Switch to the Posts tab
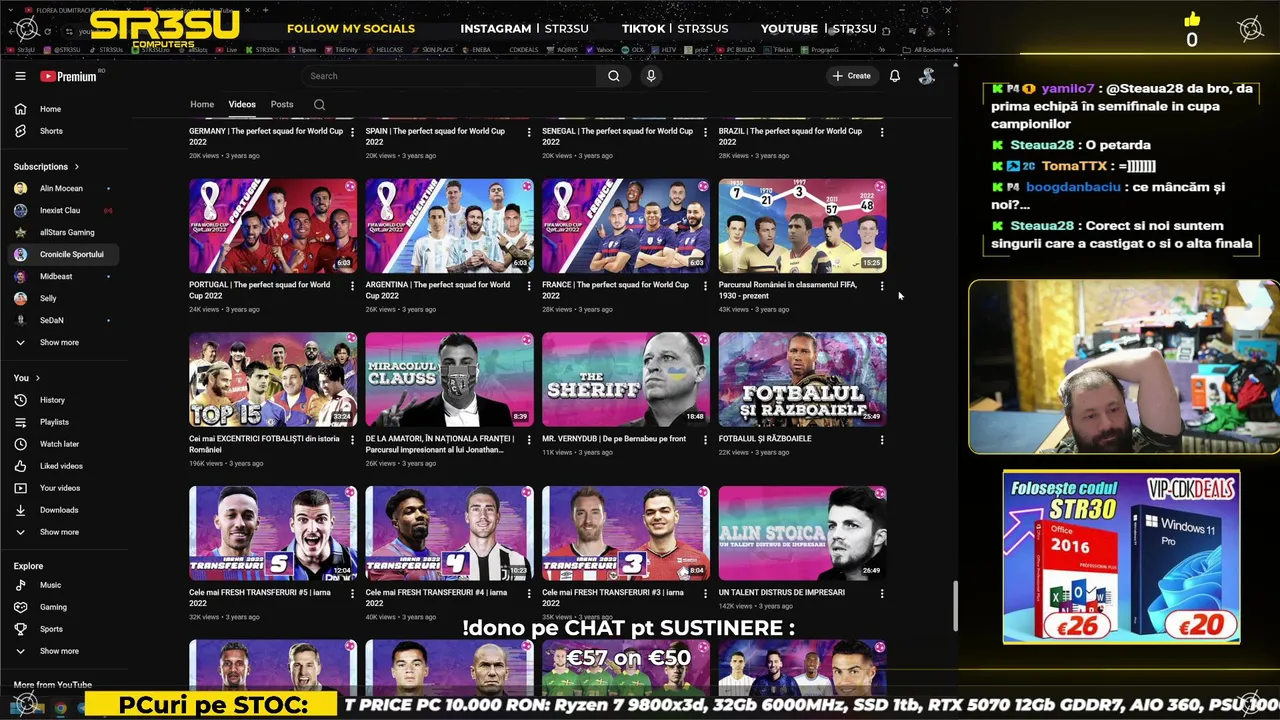The image size is (1280, 720). tap(282, 104)
